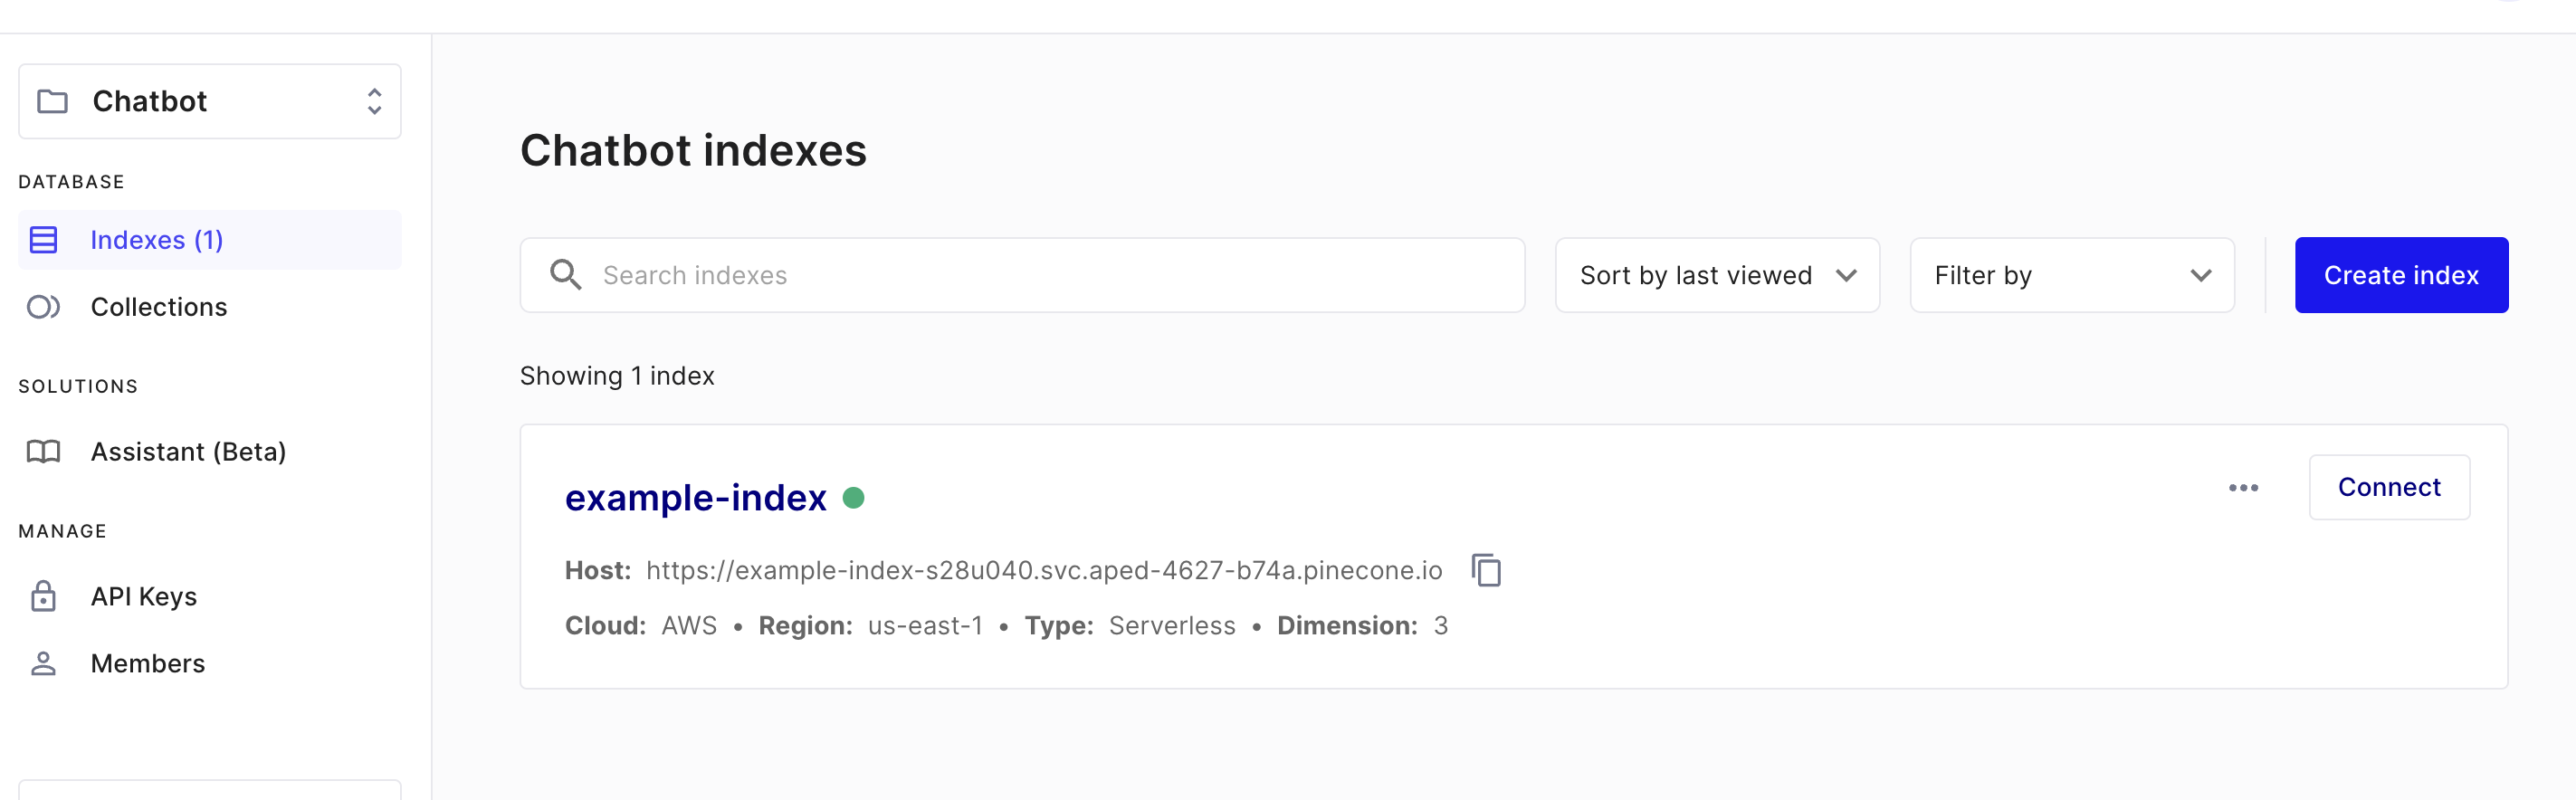The width and height of the screenshot is (2576, 800).
Task: Open the Filter by dropdown
Action: click(2072, 275)
